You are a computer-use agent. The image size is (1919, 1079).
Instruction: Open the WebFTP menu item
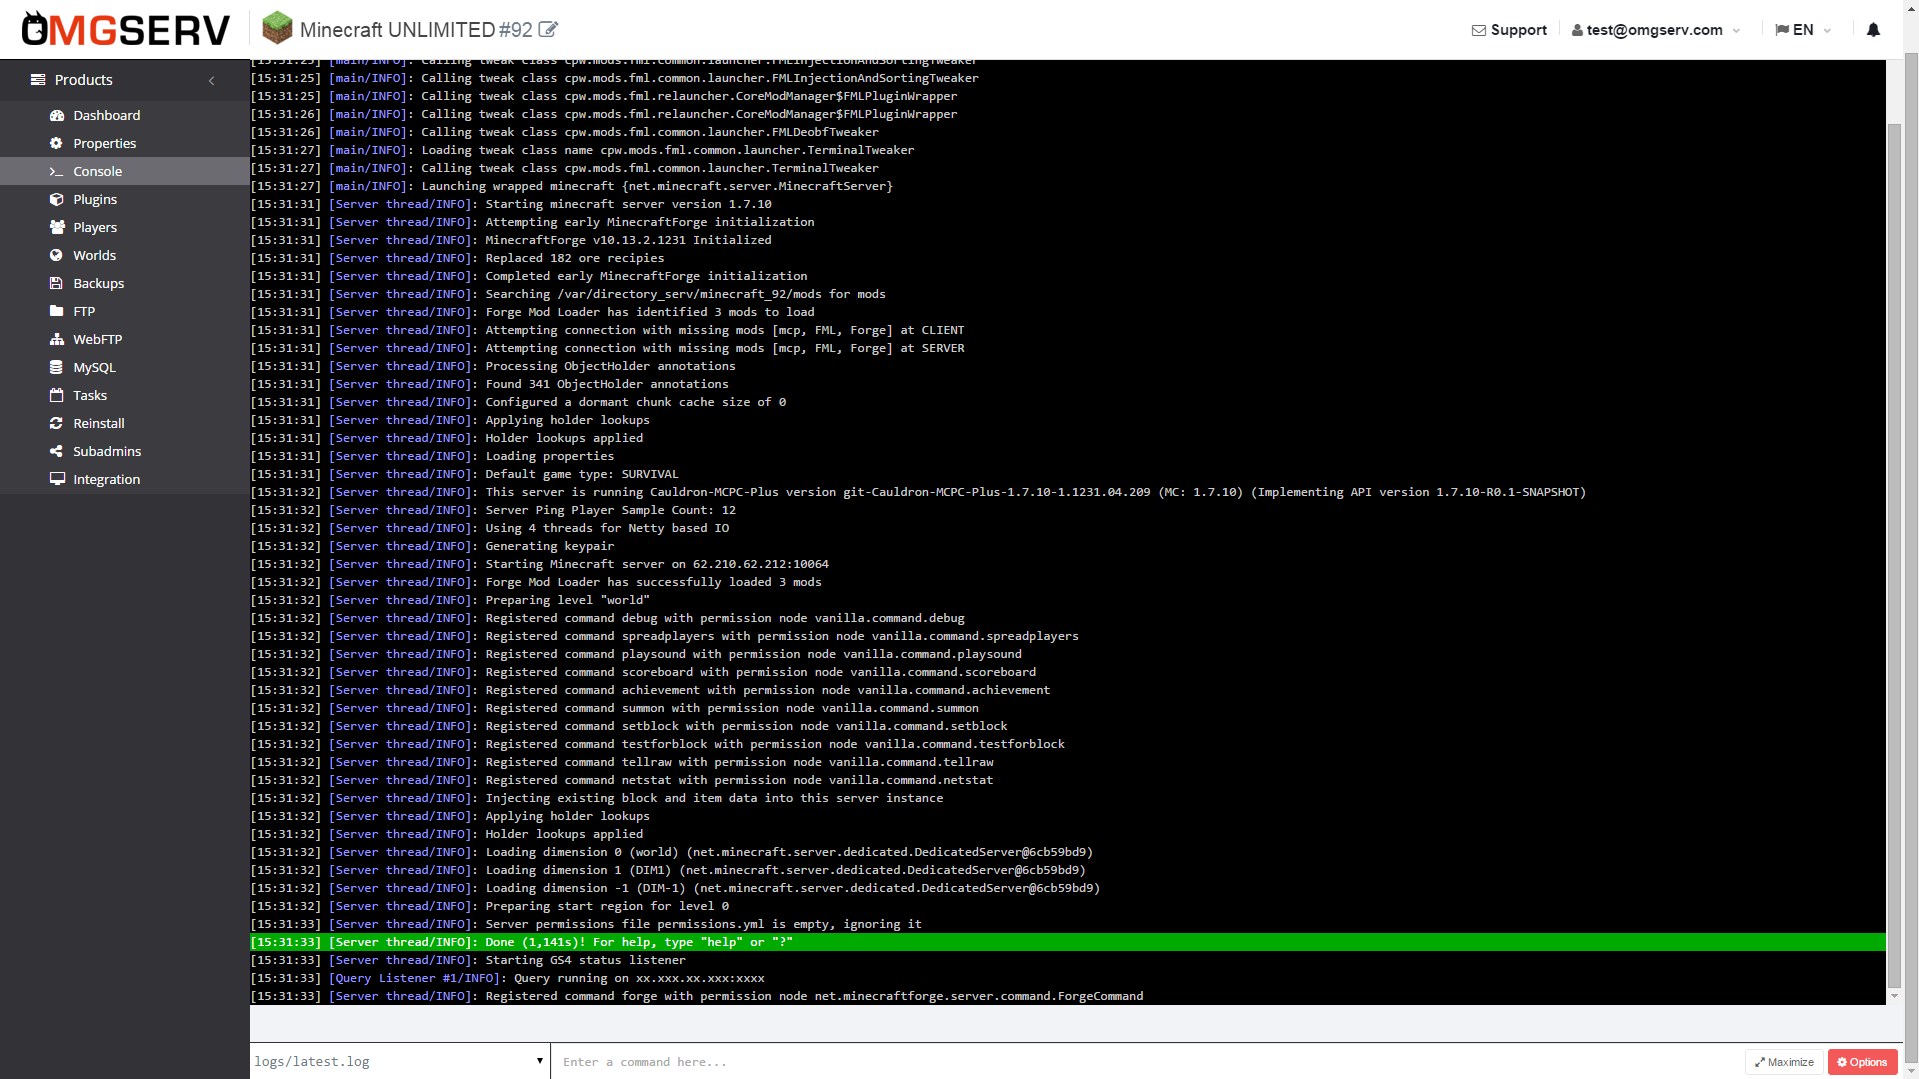(x=124, y=339)
